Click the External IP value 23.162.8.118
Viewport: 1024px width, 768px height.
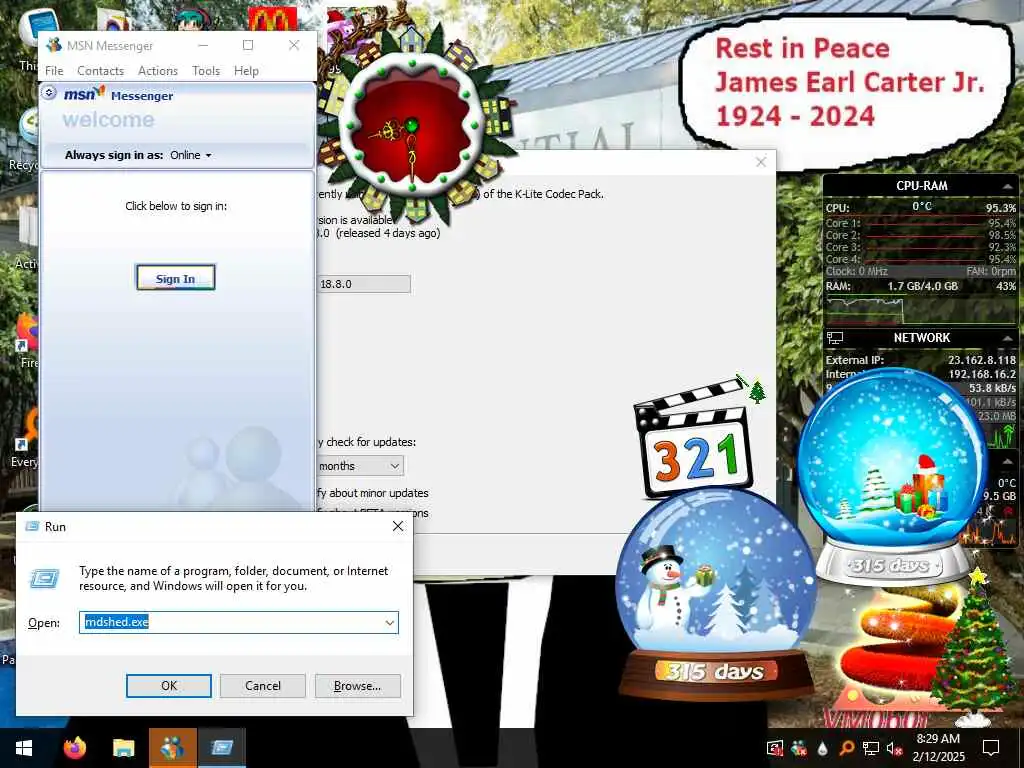point(982,360)
